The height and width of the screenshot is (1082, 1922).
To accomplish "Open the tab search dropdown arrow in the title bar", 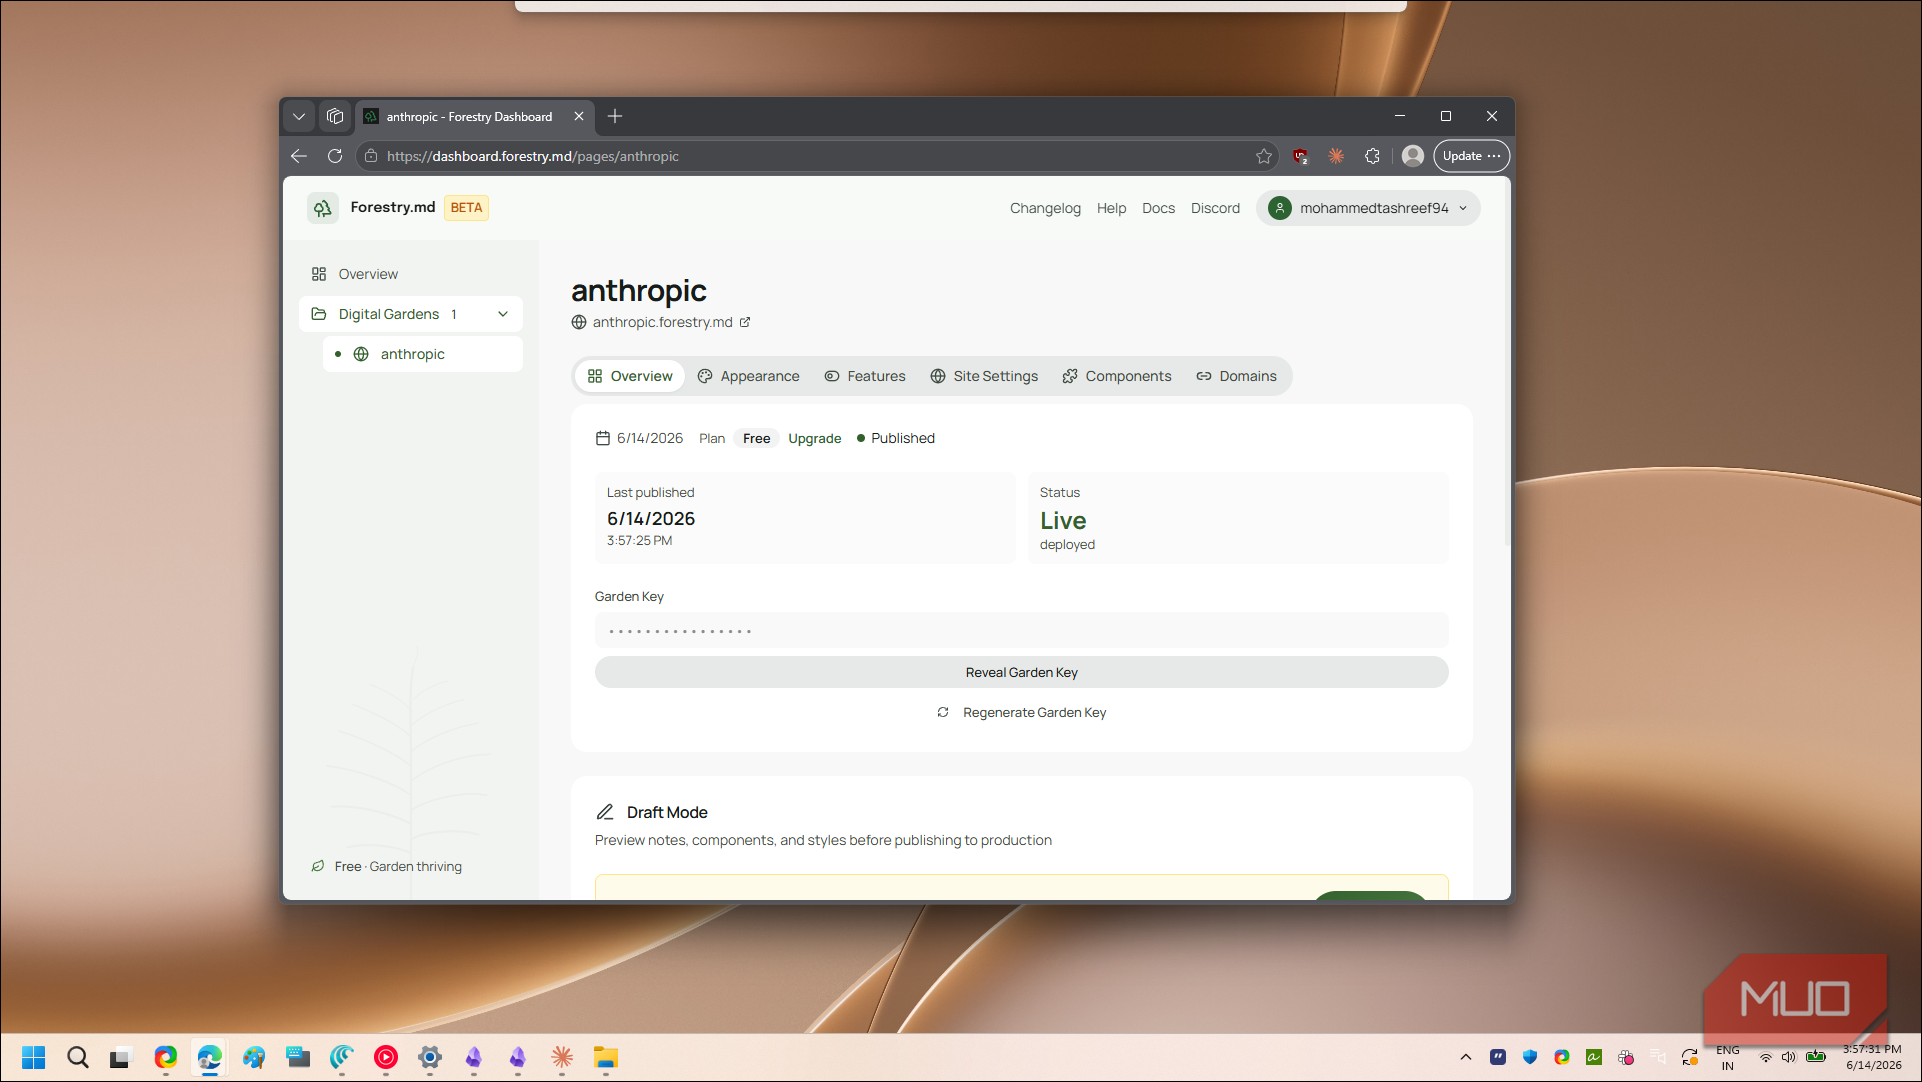I will pyautogui.click(x=298, y=116).
